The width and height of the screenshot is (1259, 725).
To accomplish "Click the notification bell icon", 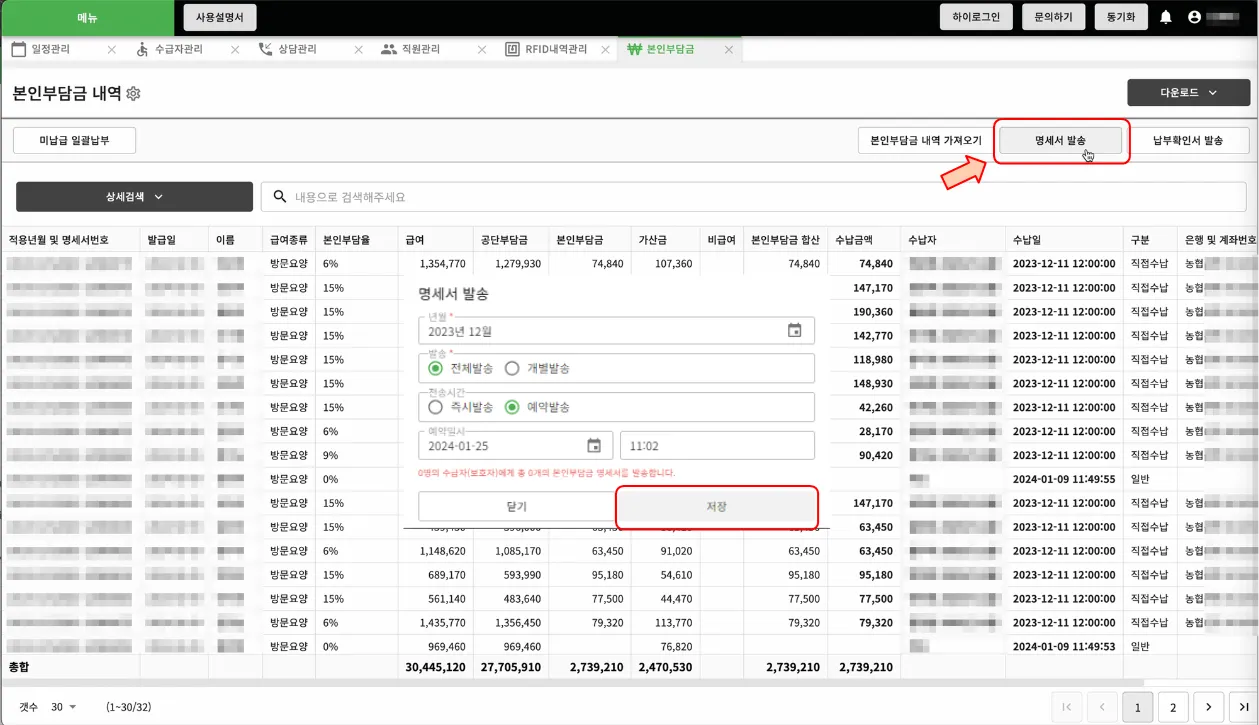I will pyautogui.click(x=1166, y=17).
